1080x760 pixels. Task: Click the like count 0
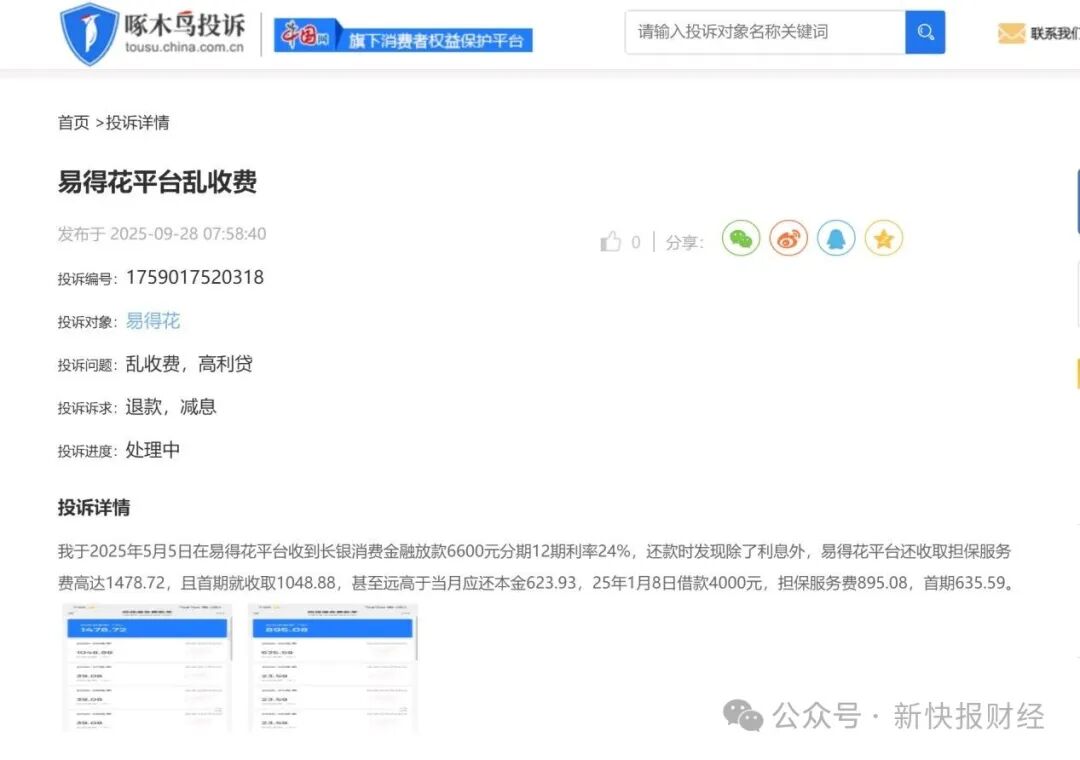636,242
